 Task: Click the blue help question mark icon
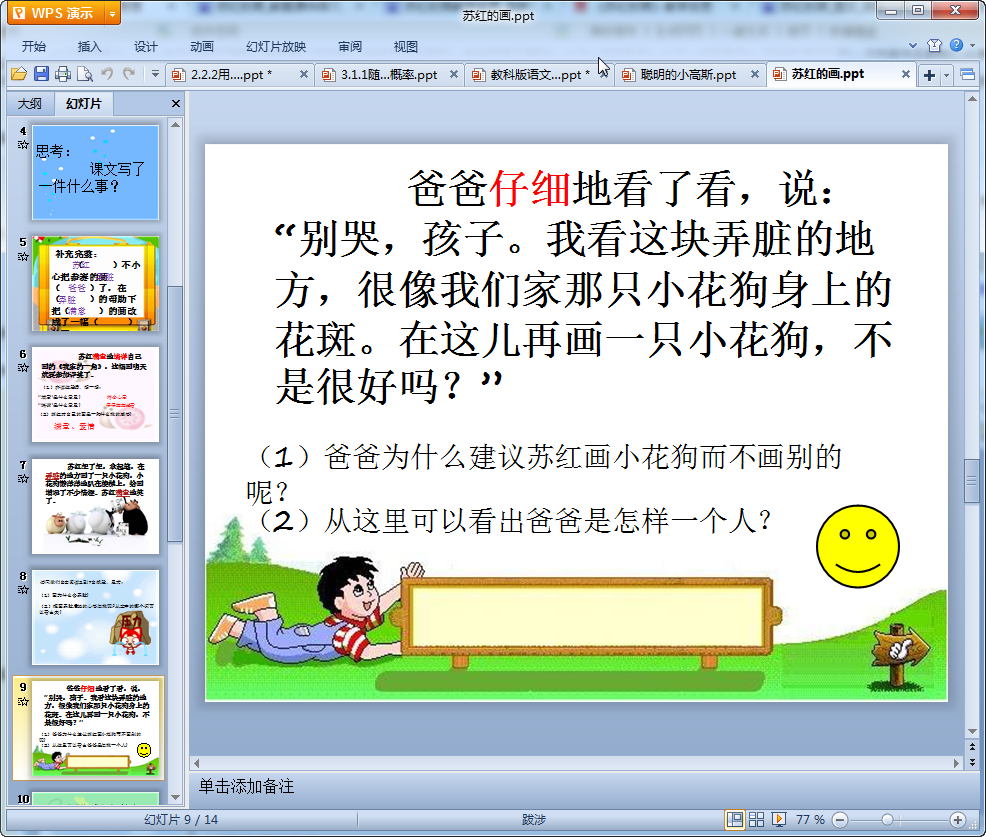click(x=956, y=45)
